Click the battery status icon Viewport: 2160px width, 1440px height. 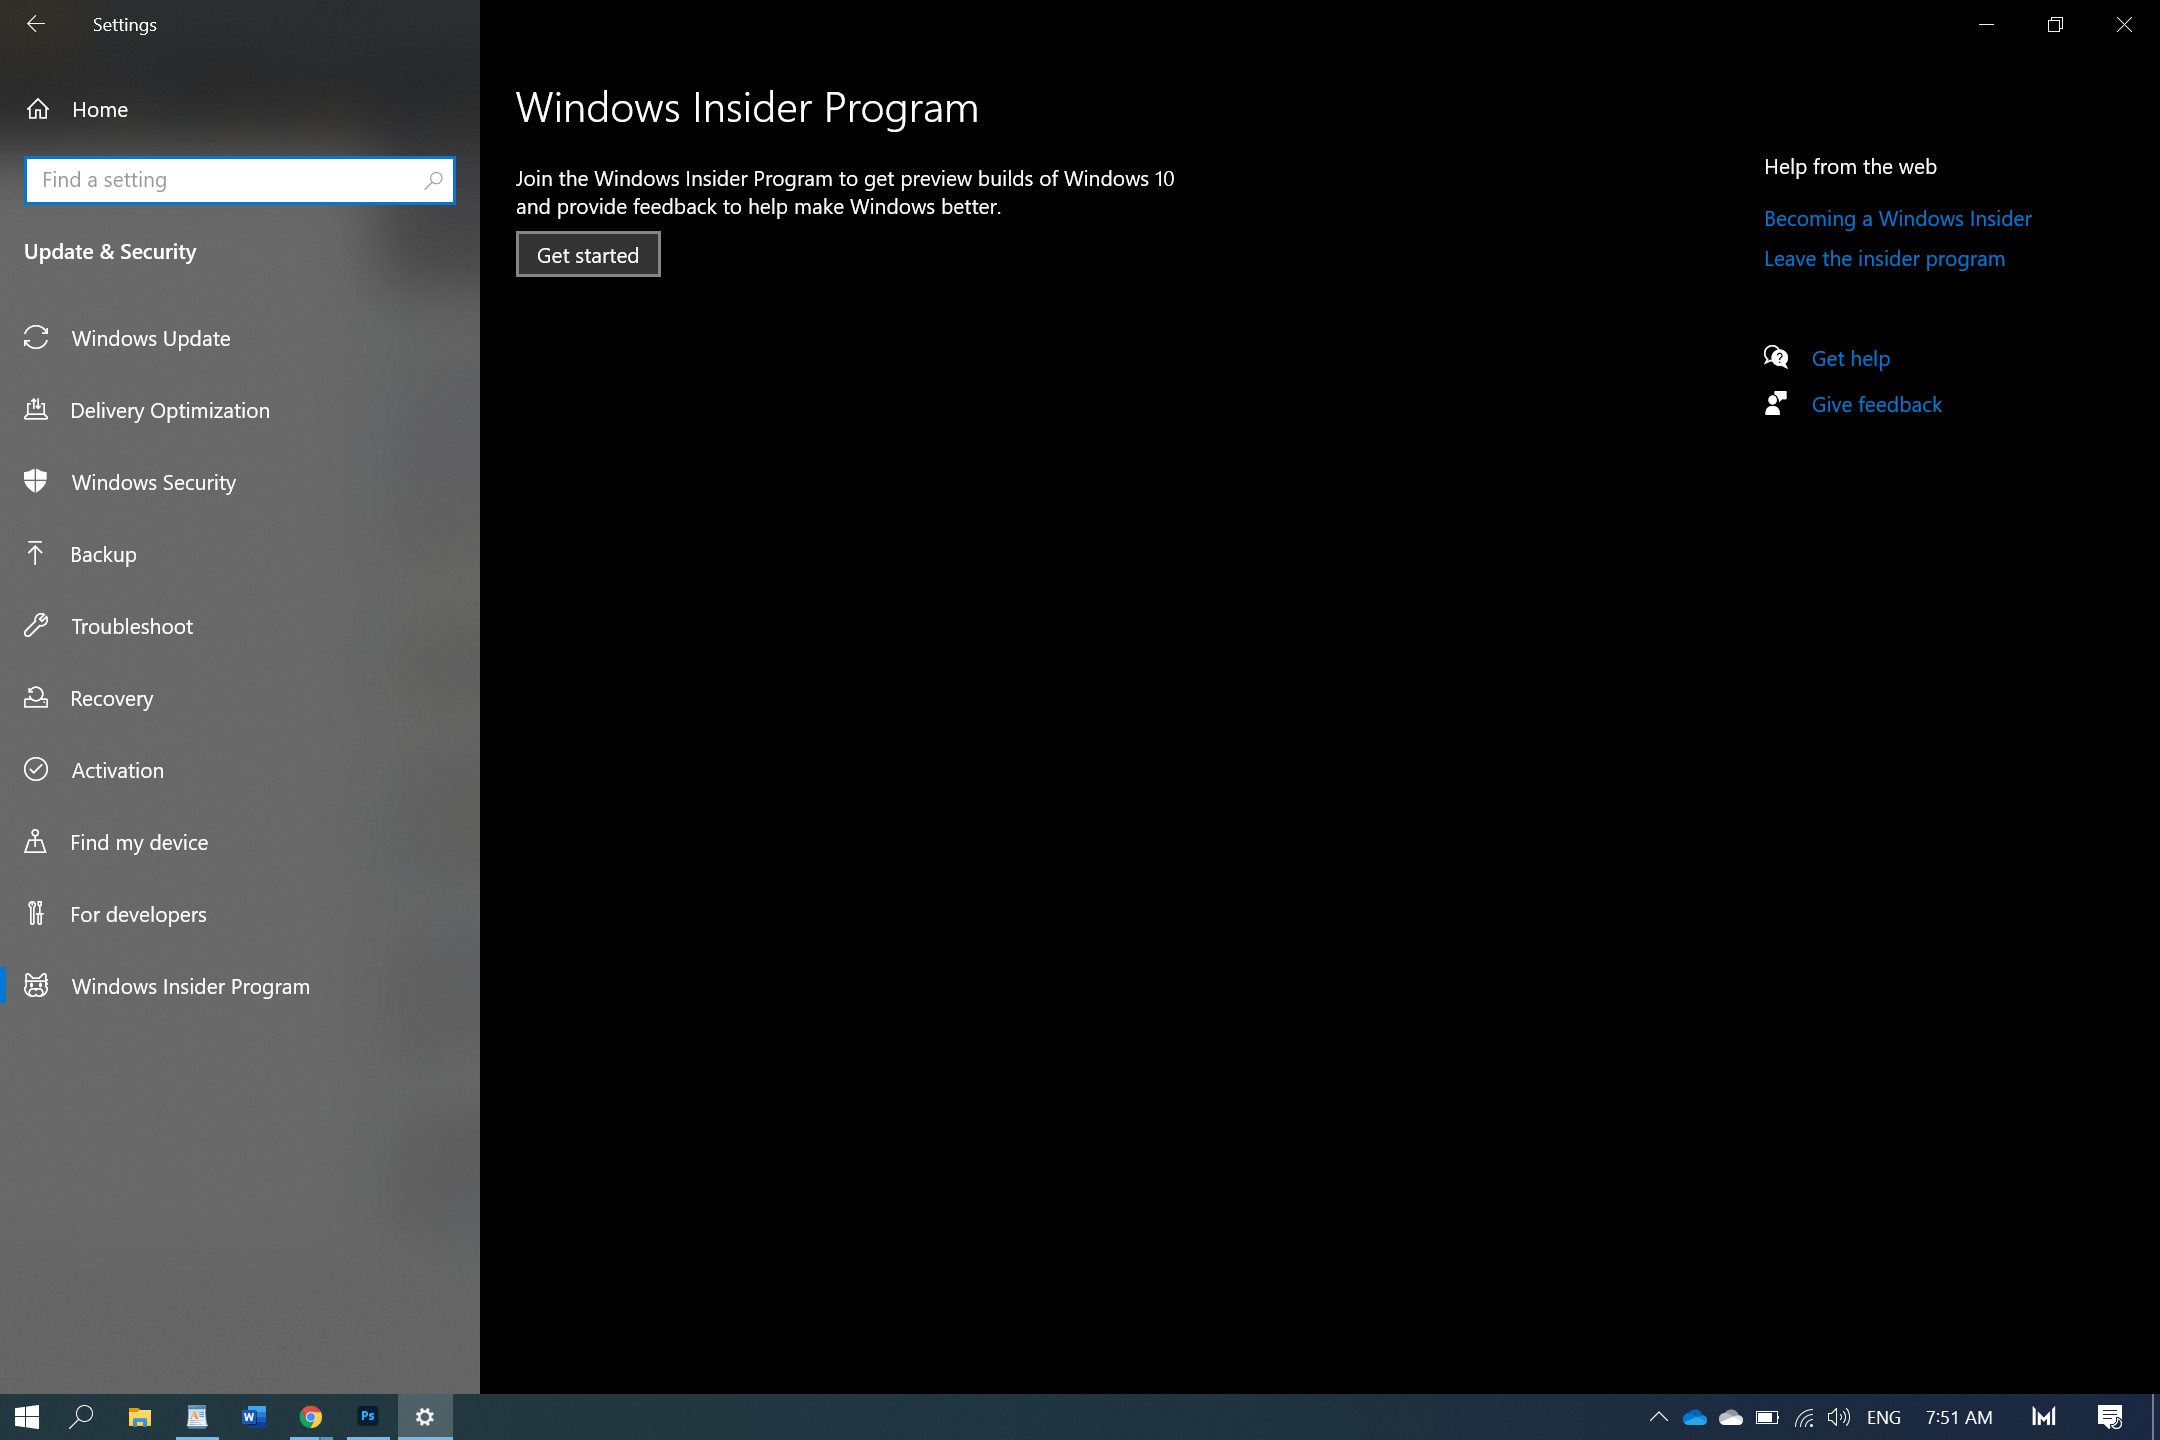pyautogui.click(x=1767, y=1417)
